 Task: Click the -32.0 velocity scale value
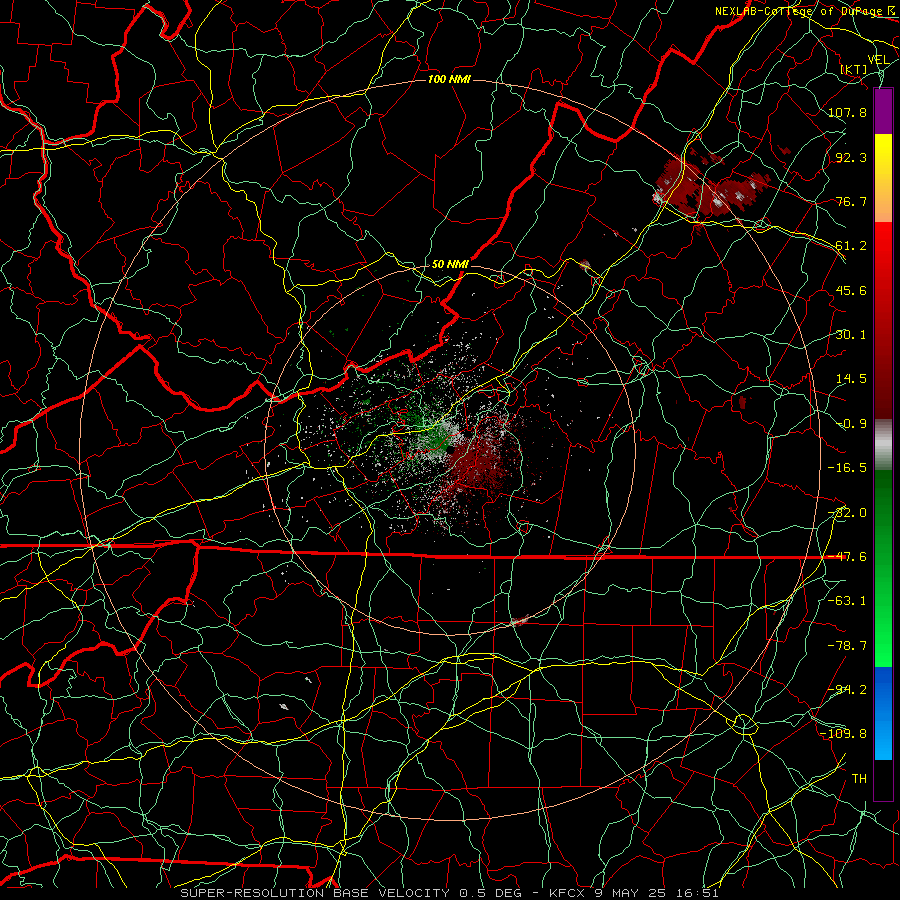(847, 513)
